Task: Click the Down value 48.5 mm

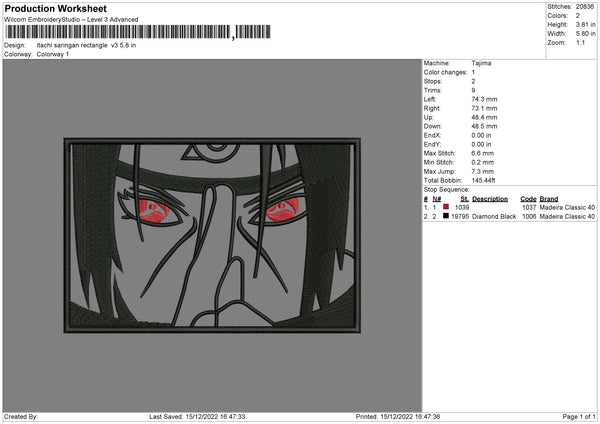Action: pyautogui.click(x=484, y=126)
